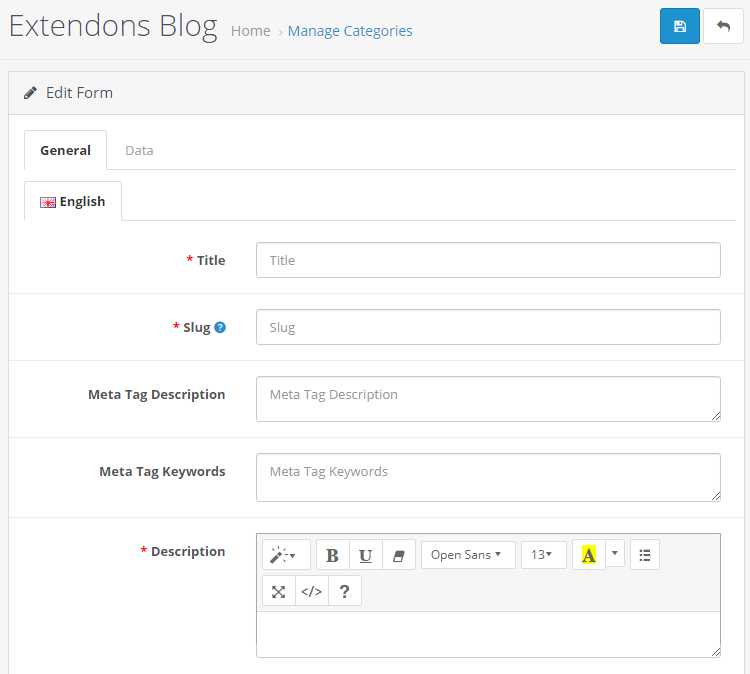Open editor help question mark
Image resolution: width=750 pixels, height=674 pixels.
tap(344, 592)
